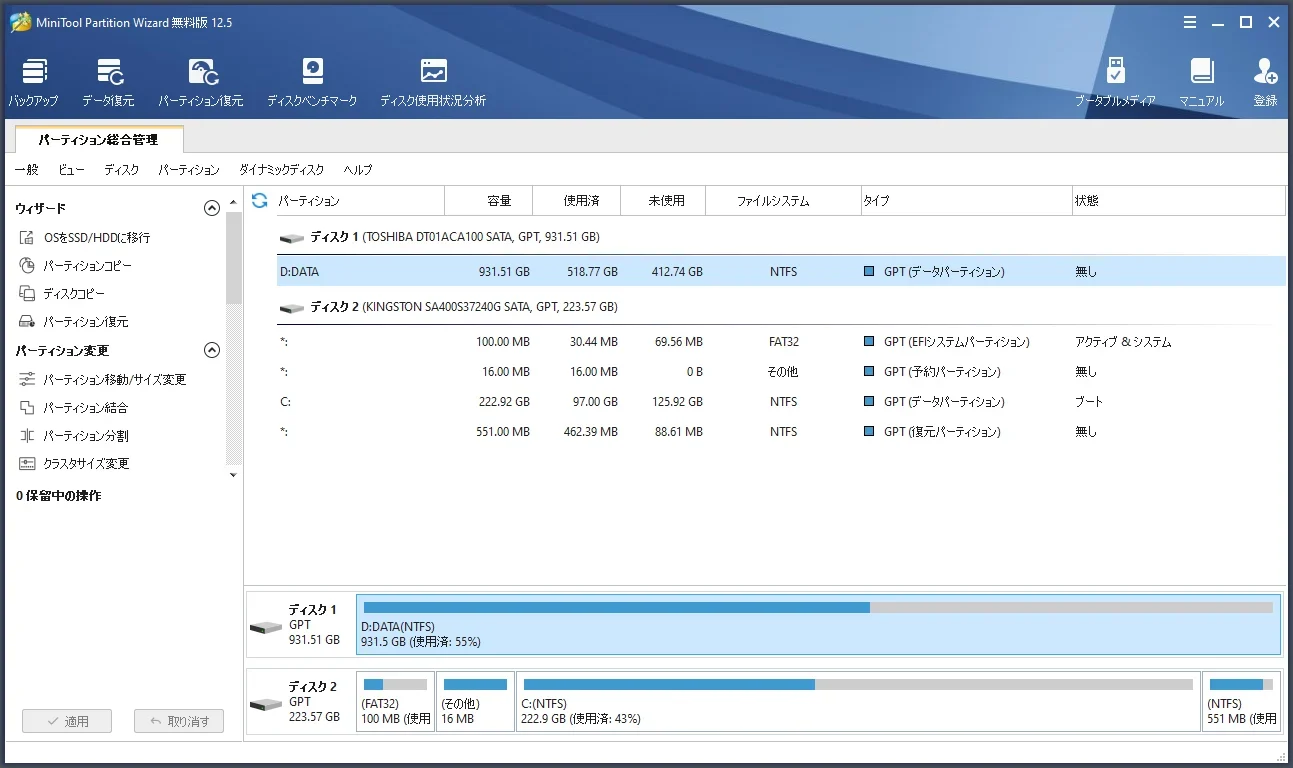Open the マニュアル manual
This screenshot has height=768, width=1293.
tap(1201, 82)
